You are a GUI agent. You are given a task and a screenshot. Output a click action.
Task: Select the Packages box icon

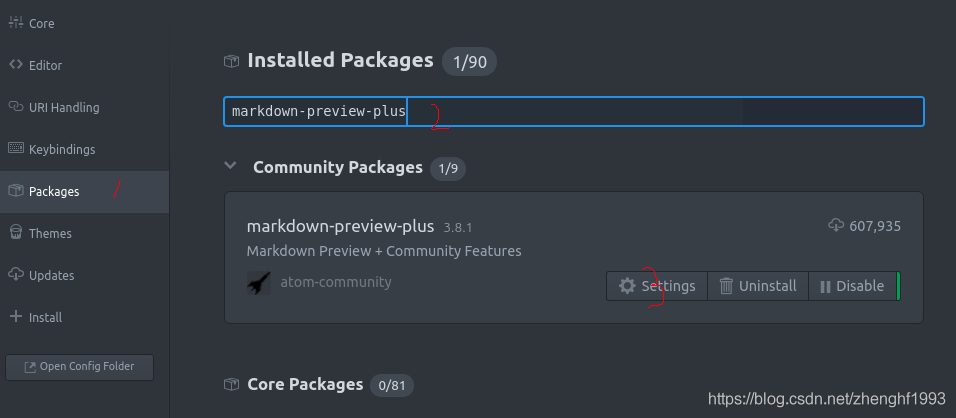(x=16, y=191)
